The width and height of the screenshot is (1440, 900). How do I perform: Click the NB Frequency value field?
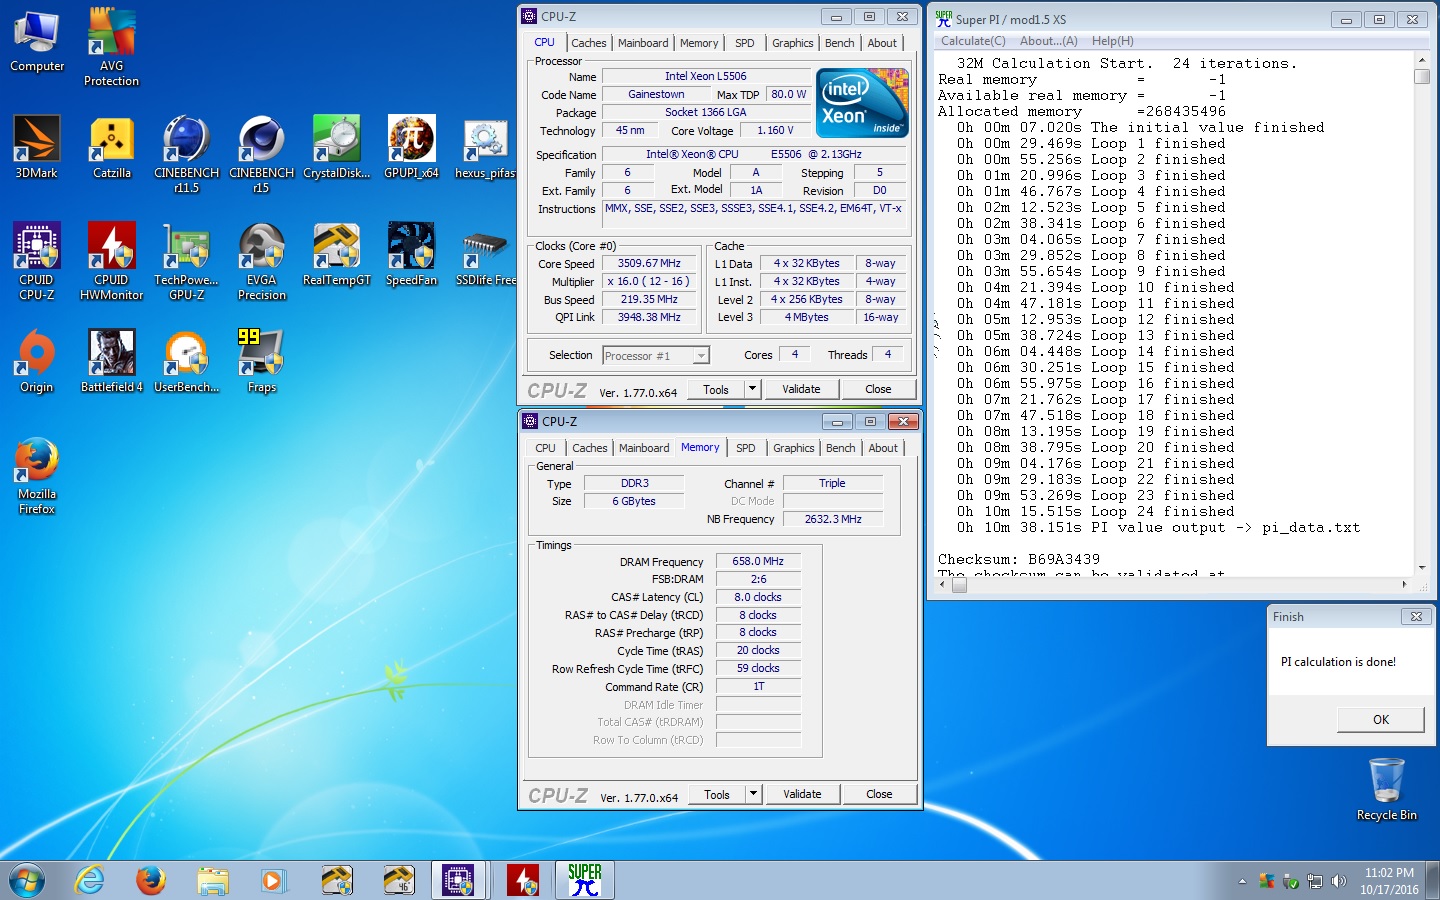coord(833,519)
